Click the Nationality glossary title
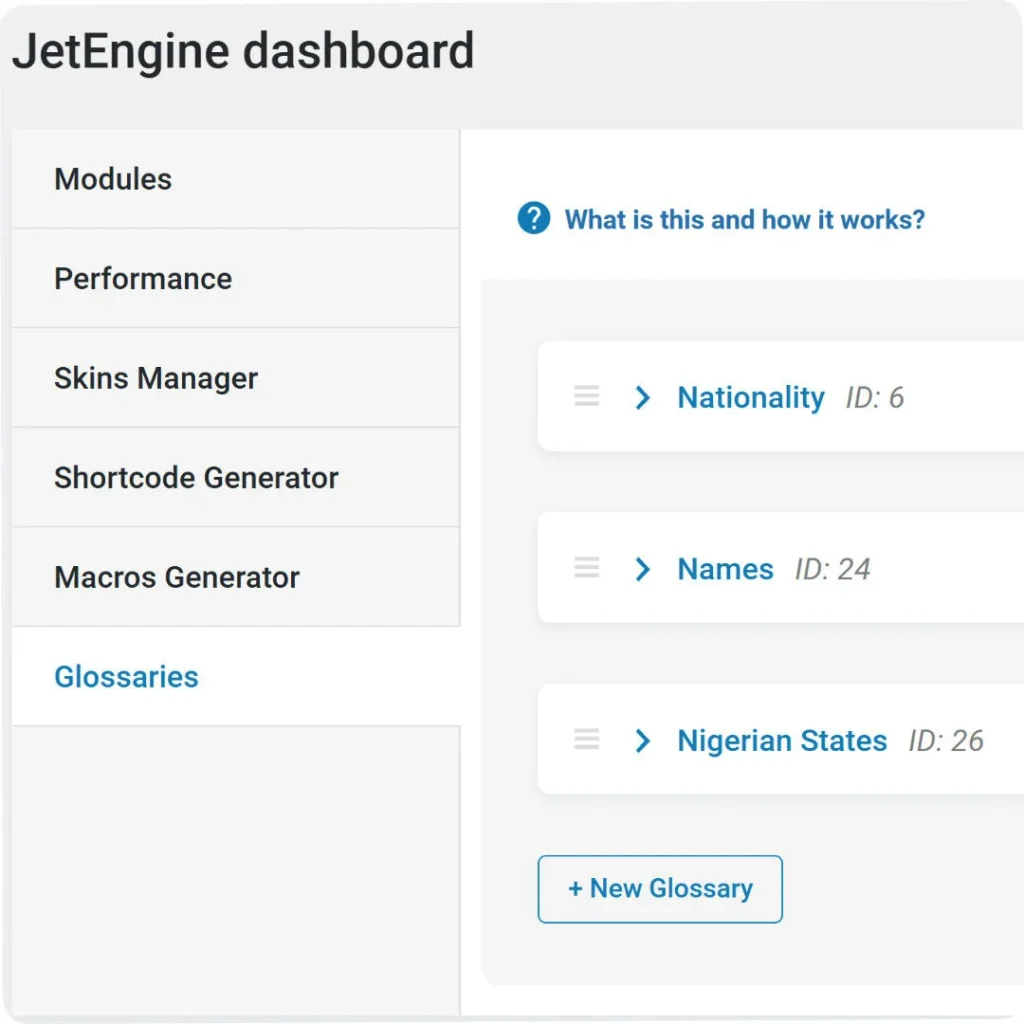 [751, 398]
